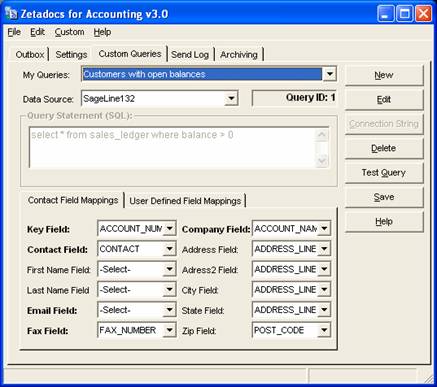Screen dimensions: 437x387
Task: Maximize the Zetadocs window
Action: pyautogui.click(x=404, y=14)
